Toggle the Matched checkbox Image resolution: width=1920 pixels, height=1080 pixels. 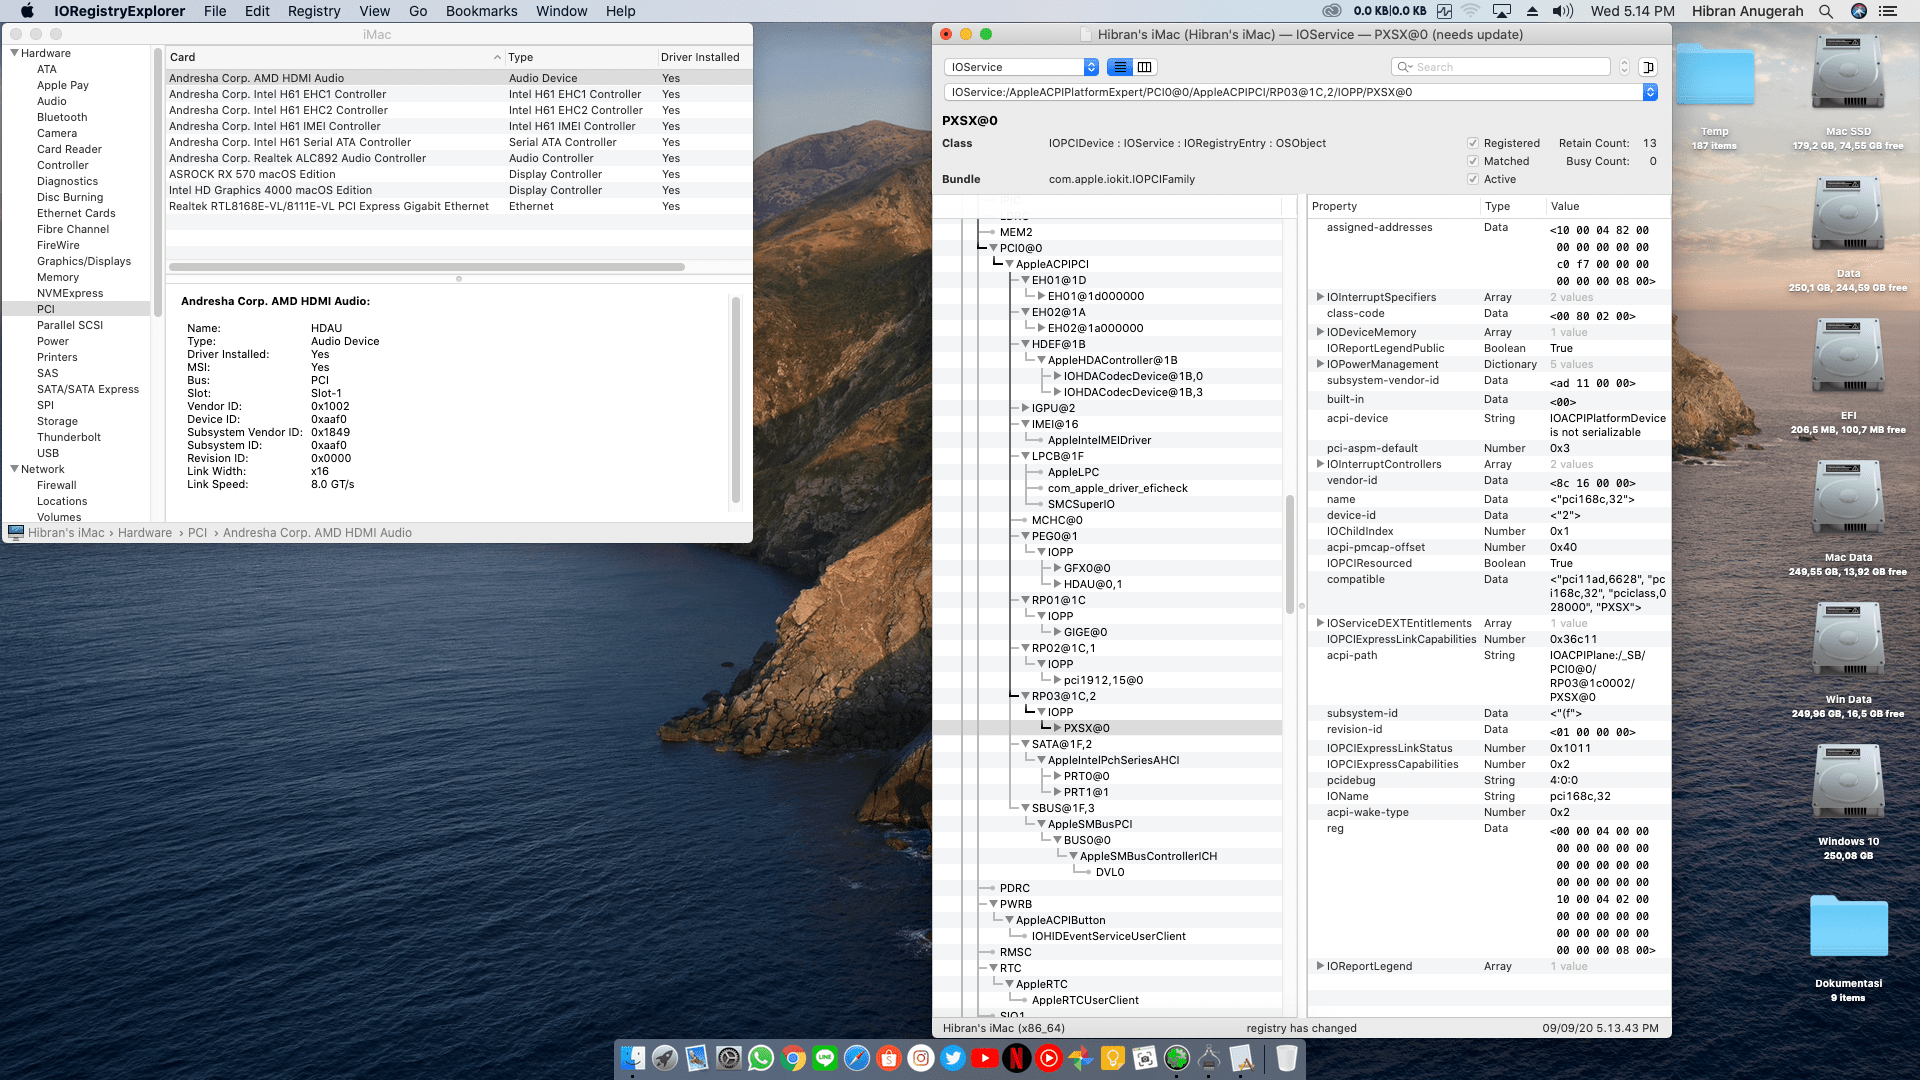(1473, 161)
